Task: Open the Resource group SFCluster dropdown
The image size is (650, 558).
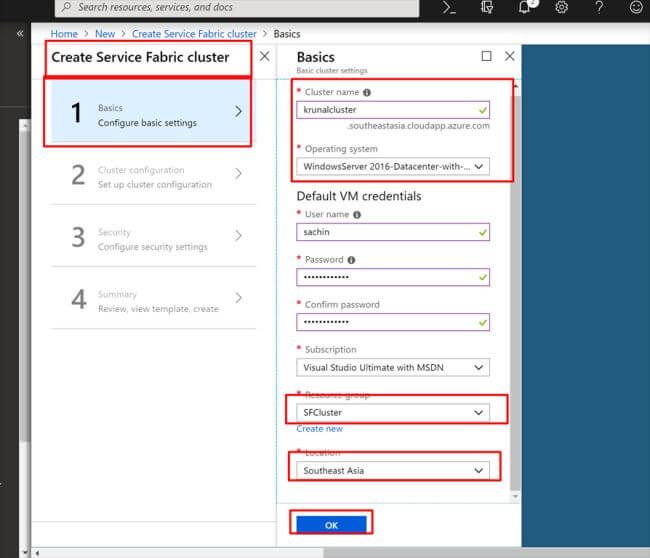Action: pos(393,412)
